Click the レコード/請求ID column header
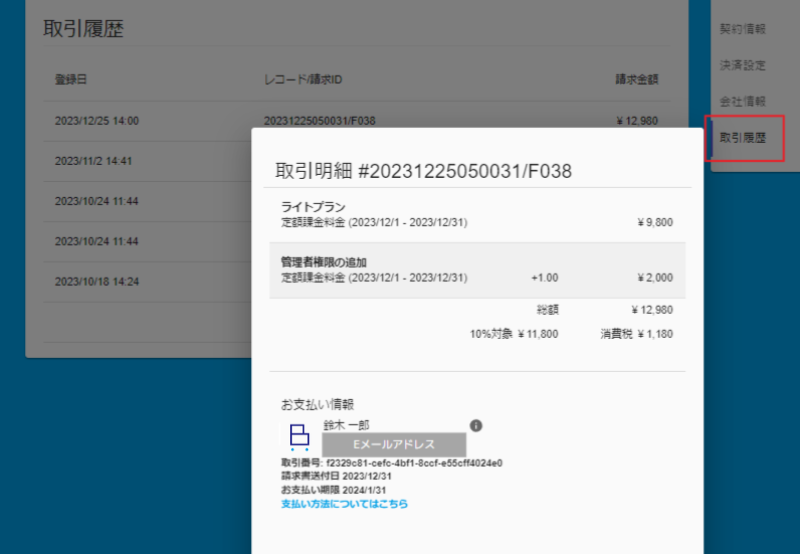This screenshot has width=800, height=554. (x=304, y=79)
